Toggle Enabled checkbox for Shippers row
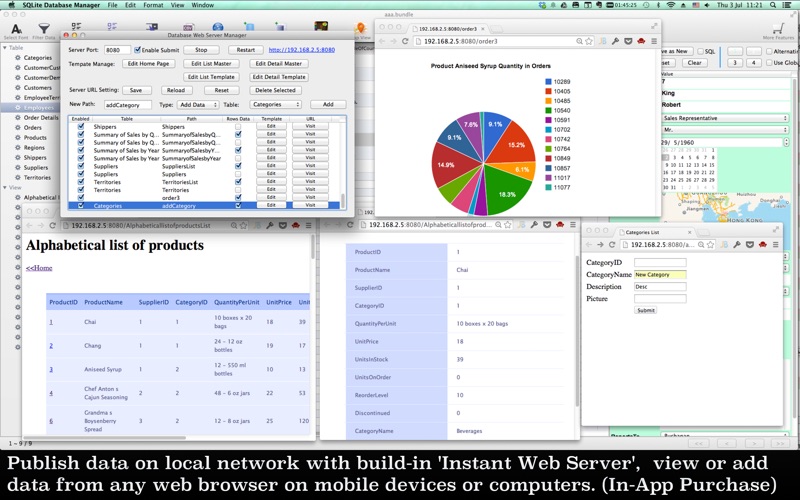 [81, 127]
